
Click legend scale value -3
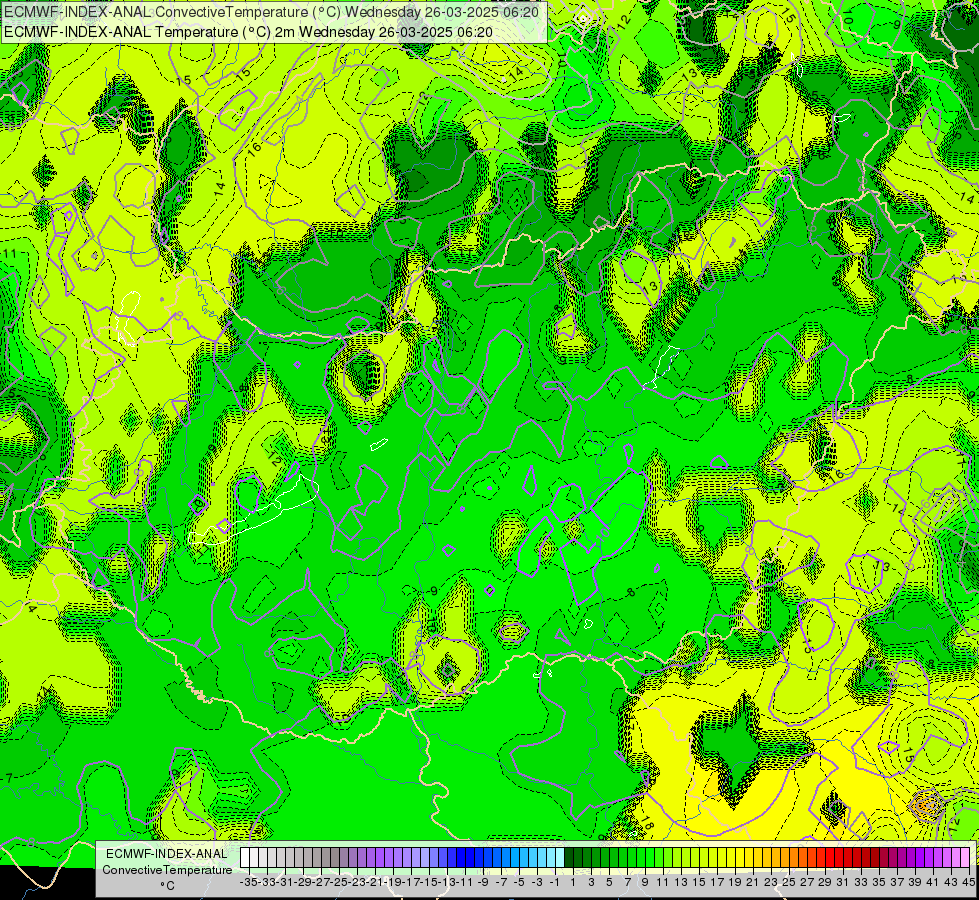point(538,882)
